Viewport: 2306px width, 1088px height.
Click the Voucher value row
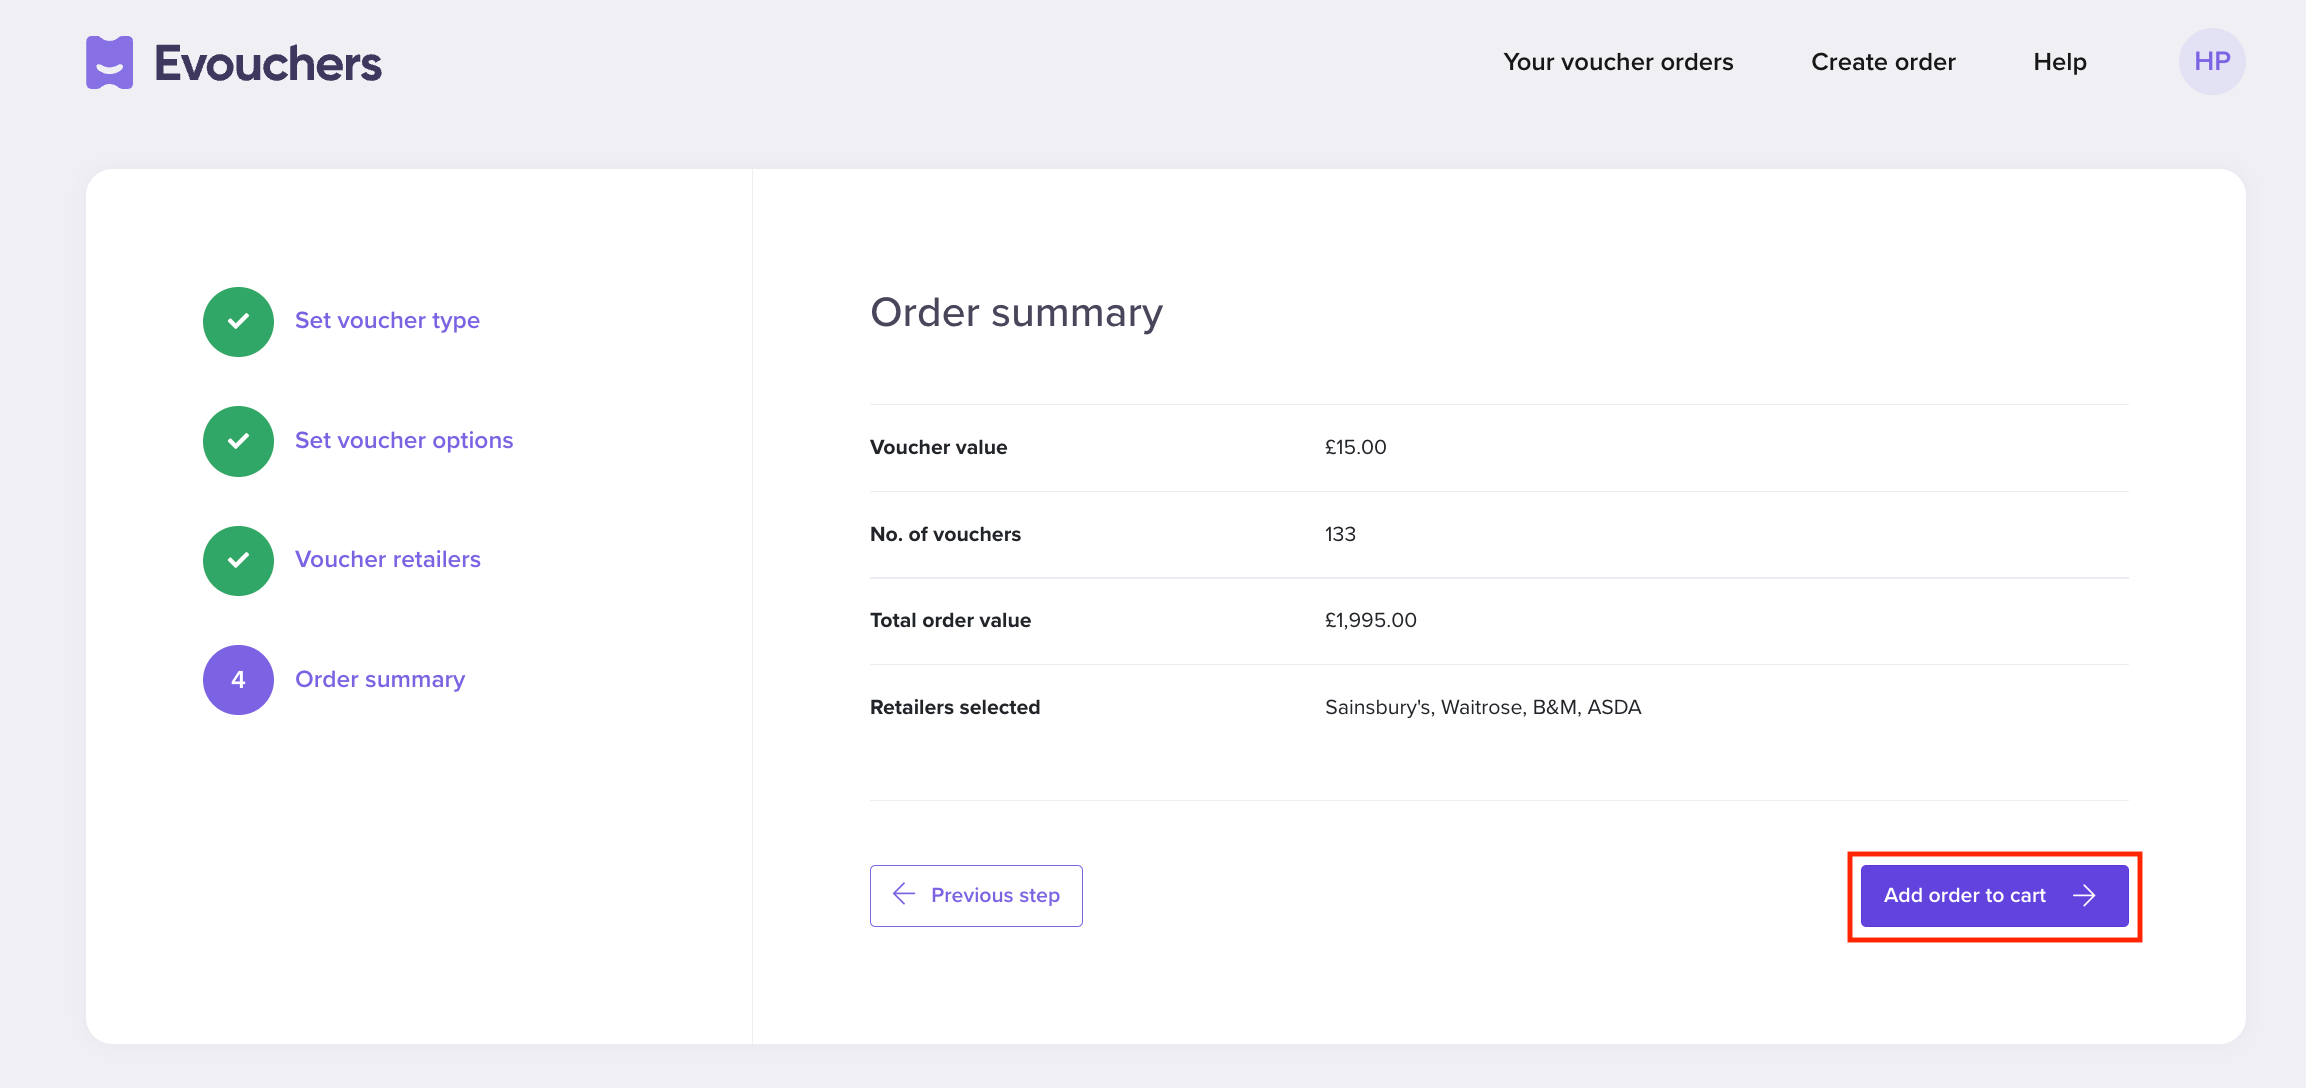pyautogui.click(x=938, y=447)
